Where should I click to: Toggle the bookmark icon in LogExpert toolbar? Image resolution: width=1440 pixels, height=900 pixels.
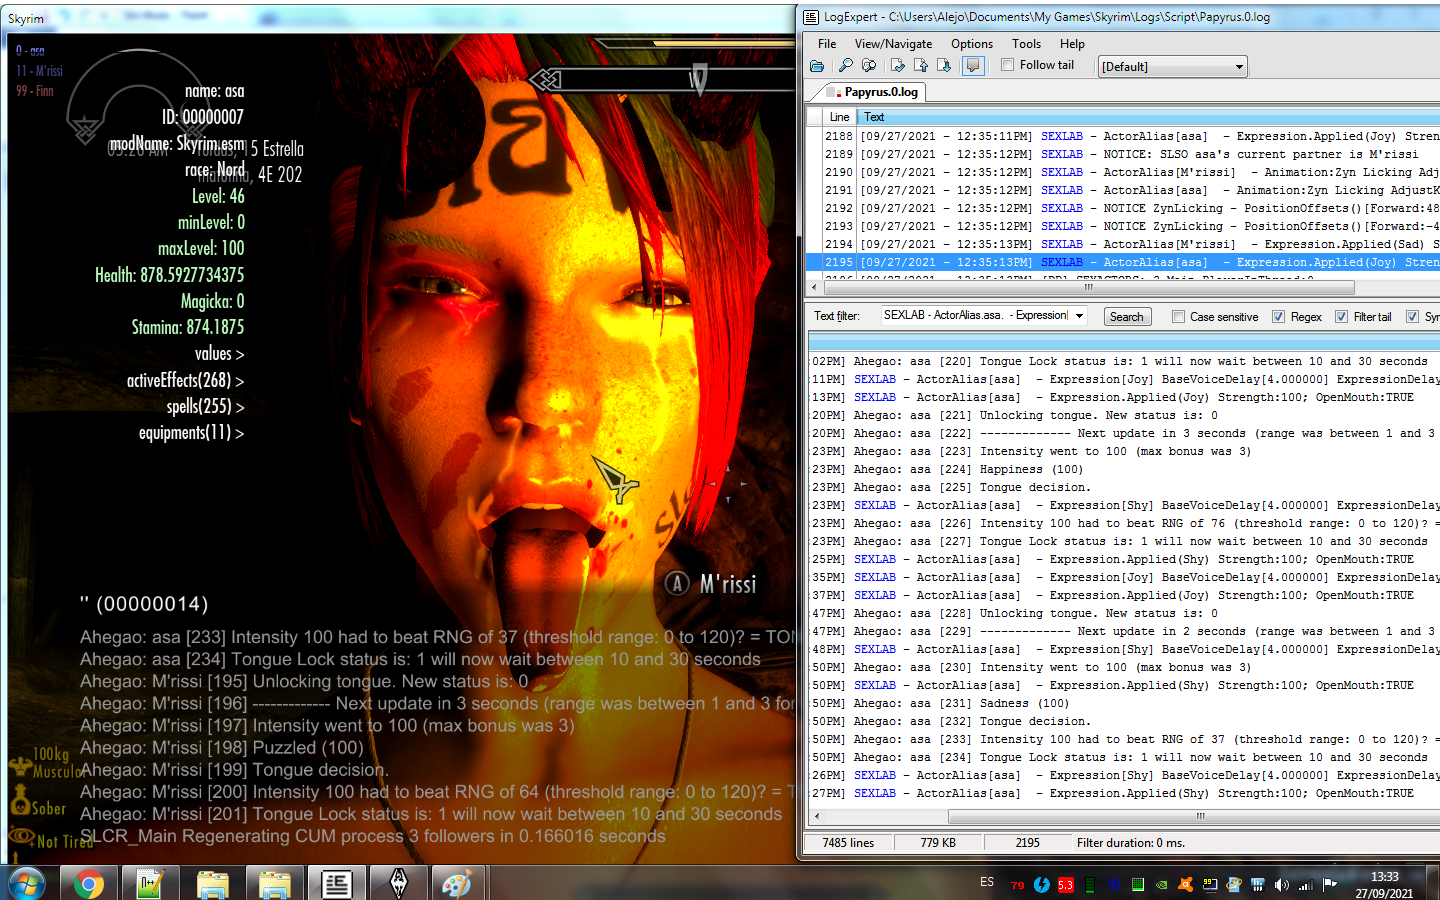point(898,66)
